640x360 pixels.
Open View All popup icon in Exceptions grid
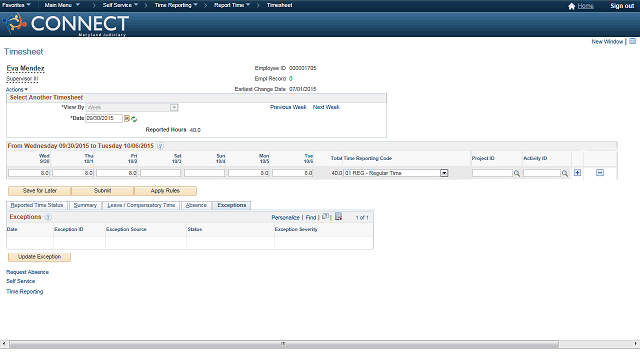pyautogui.click(x=325, y=217)
